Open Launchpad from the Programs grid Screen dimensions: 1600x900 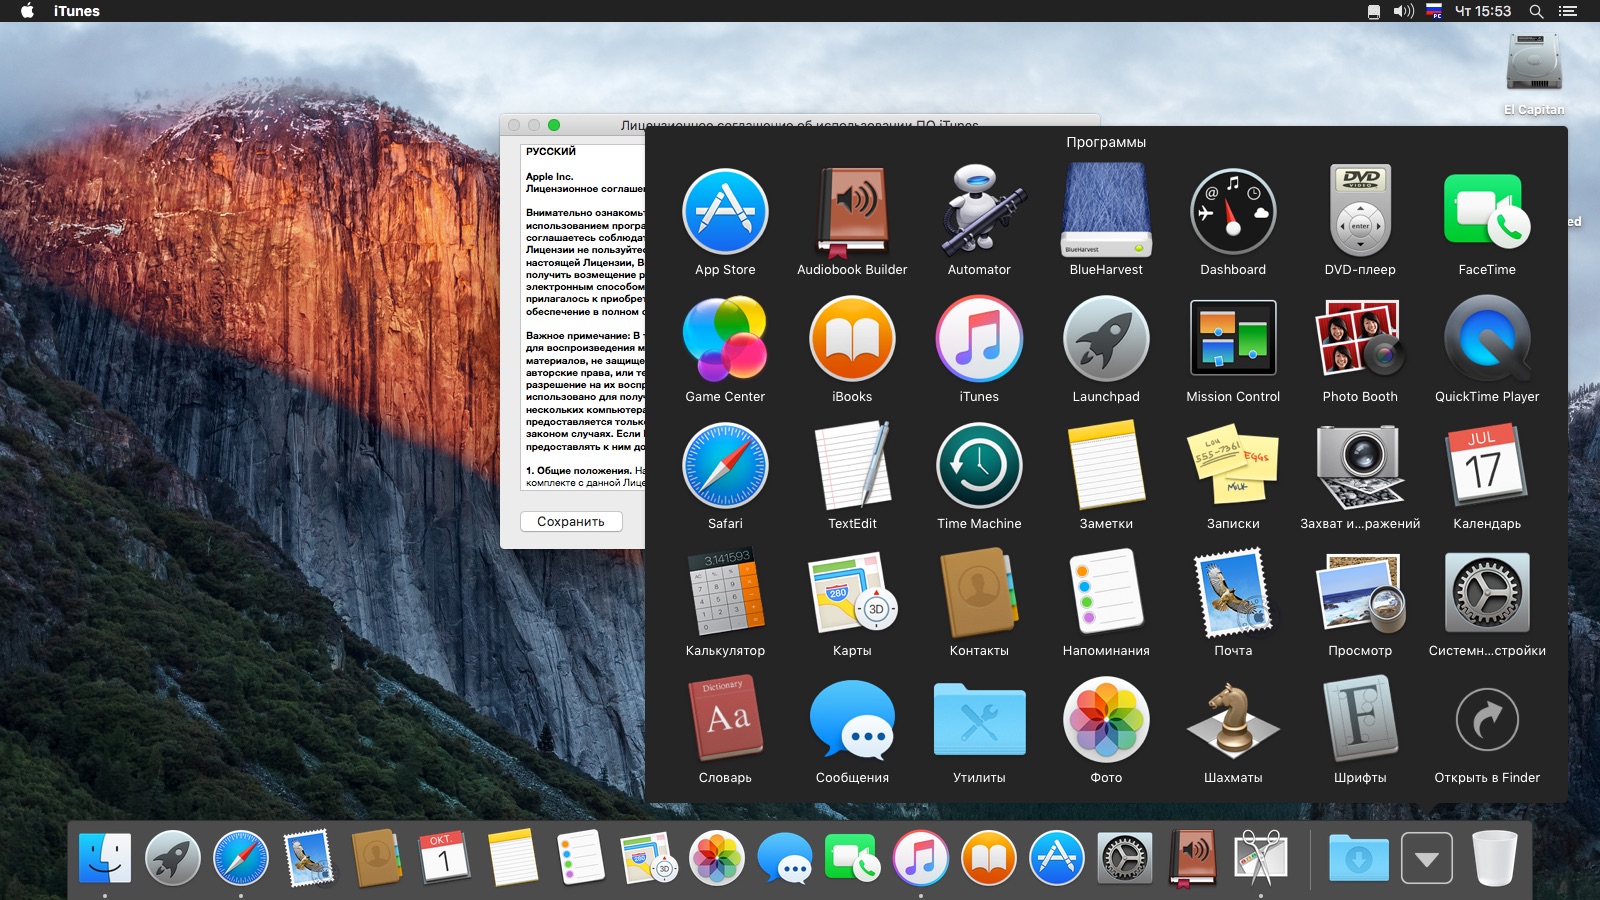point(1106,339)
